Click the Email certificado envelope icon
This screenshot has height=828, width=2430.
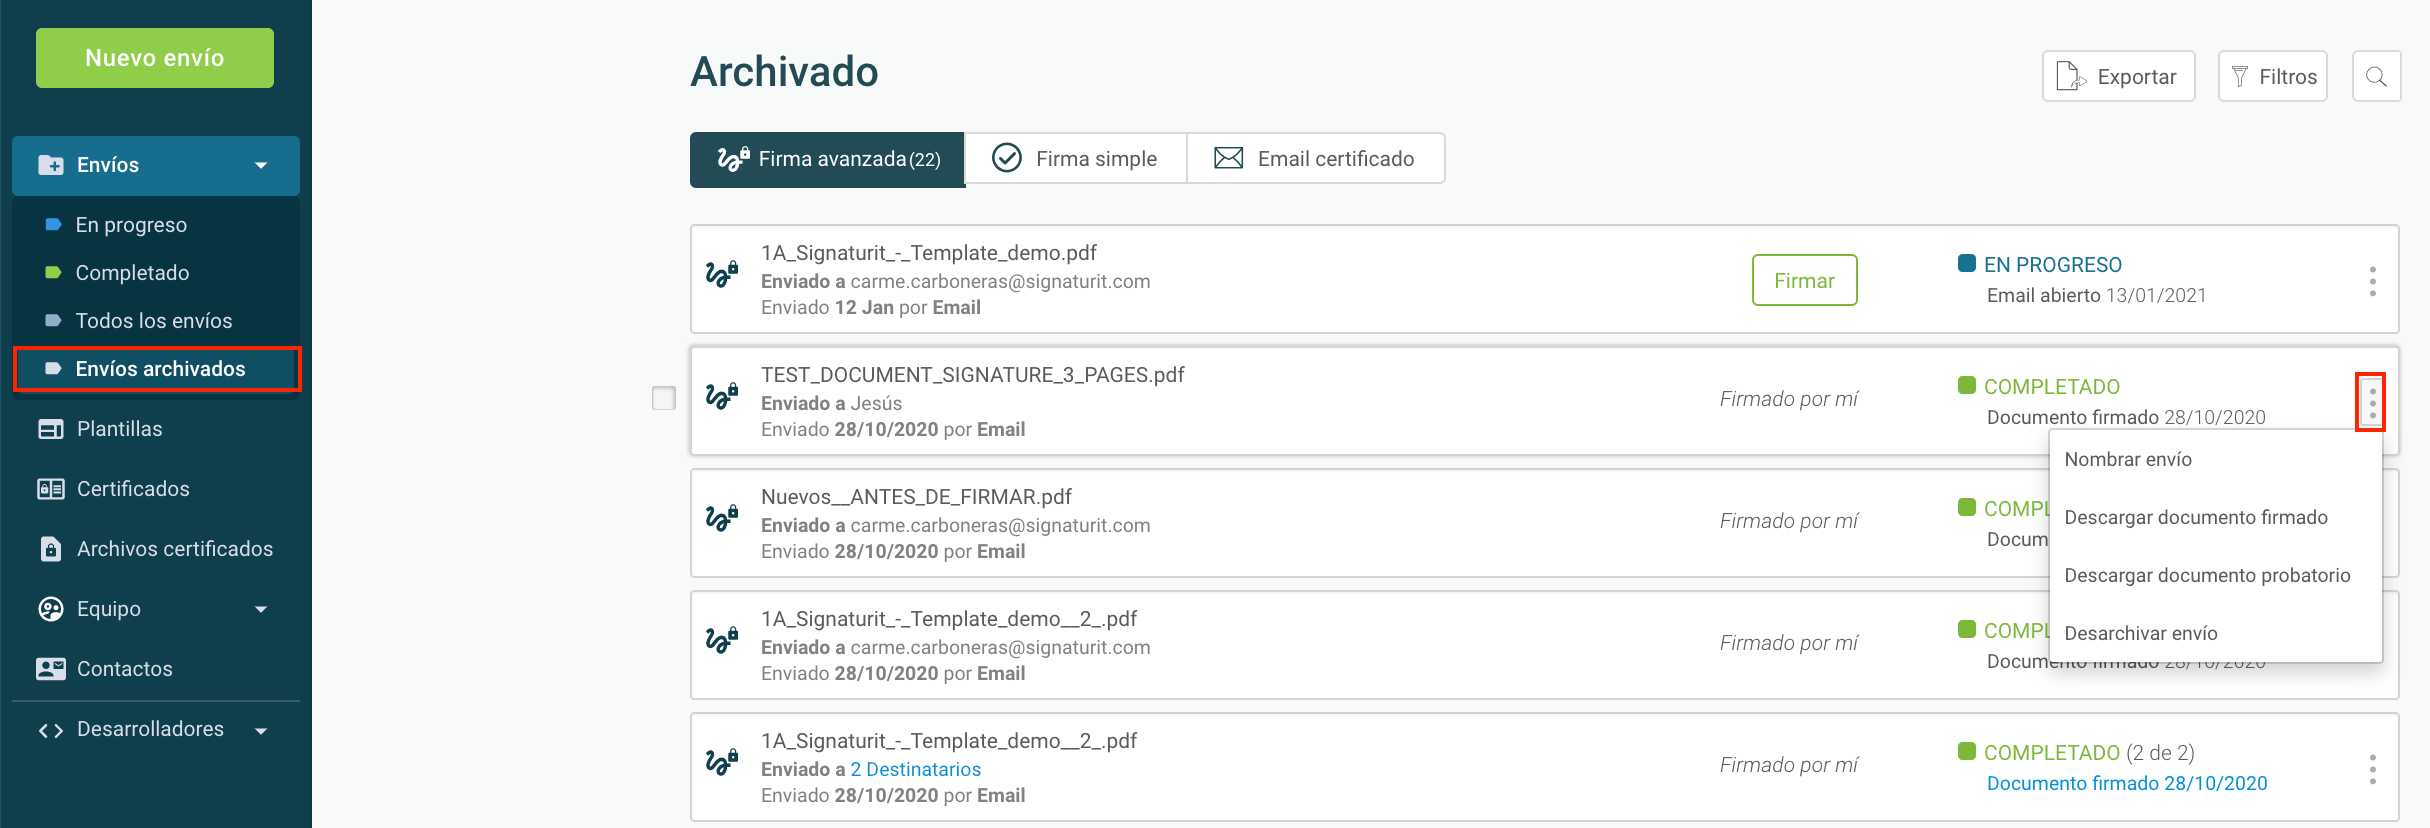(x=1228, y=158)
